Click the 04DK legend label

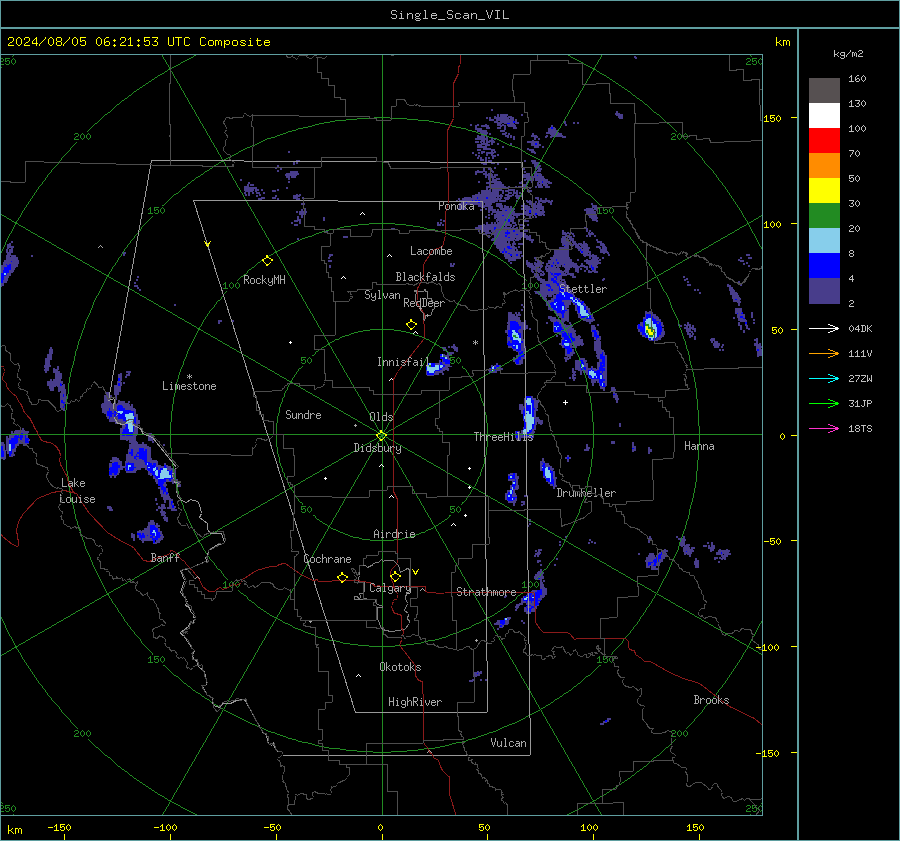(860, 328)
